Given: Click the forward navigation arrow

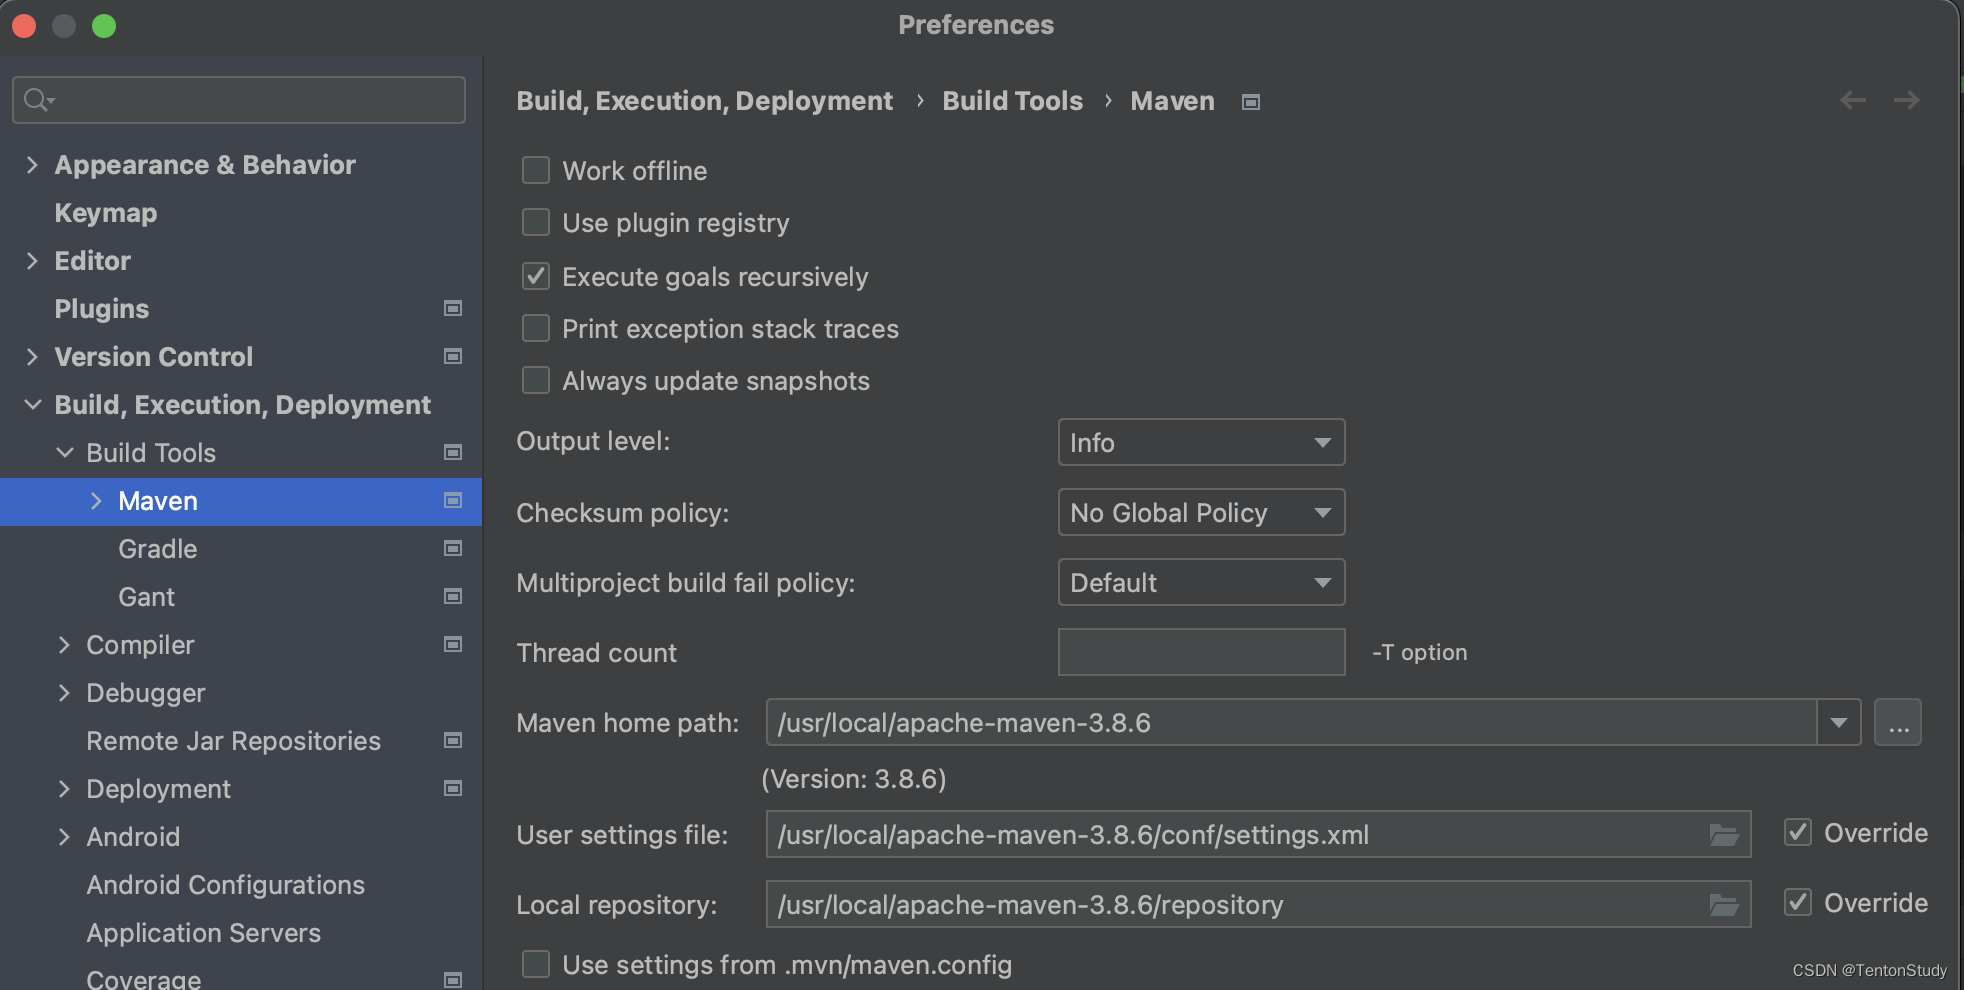Looking at the screenshot, I should (1908, 100).
